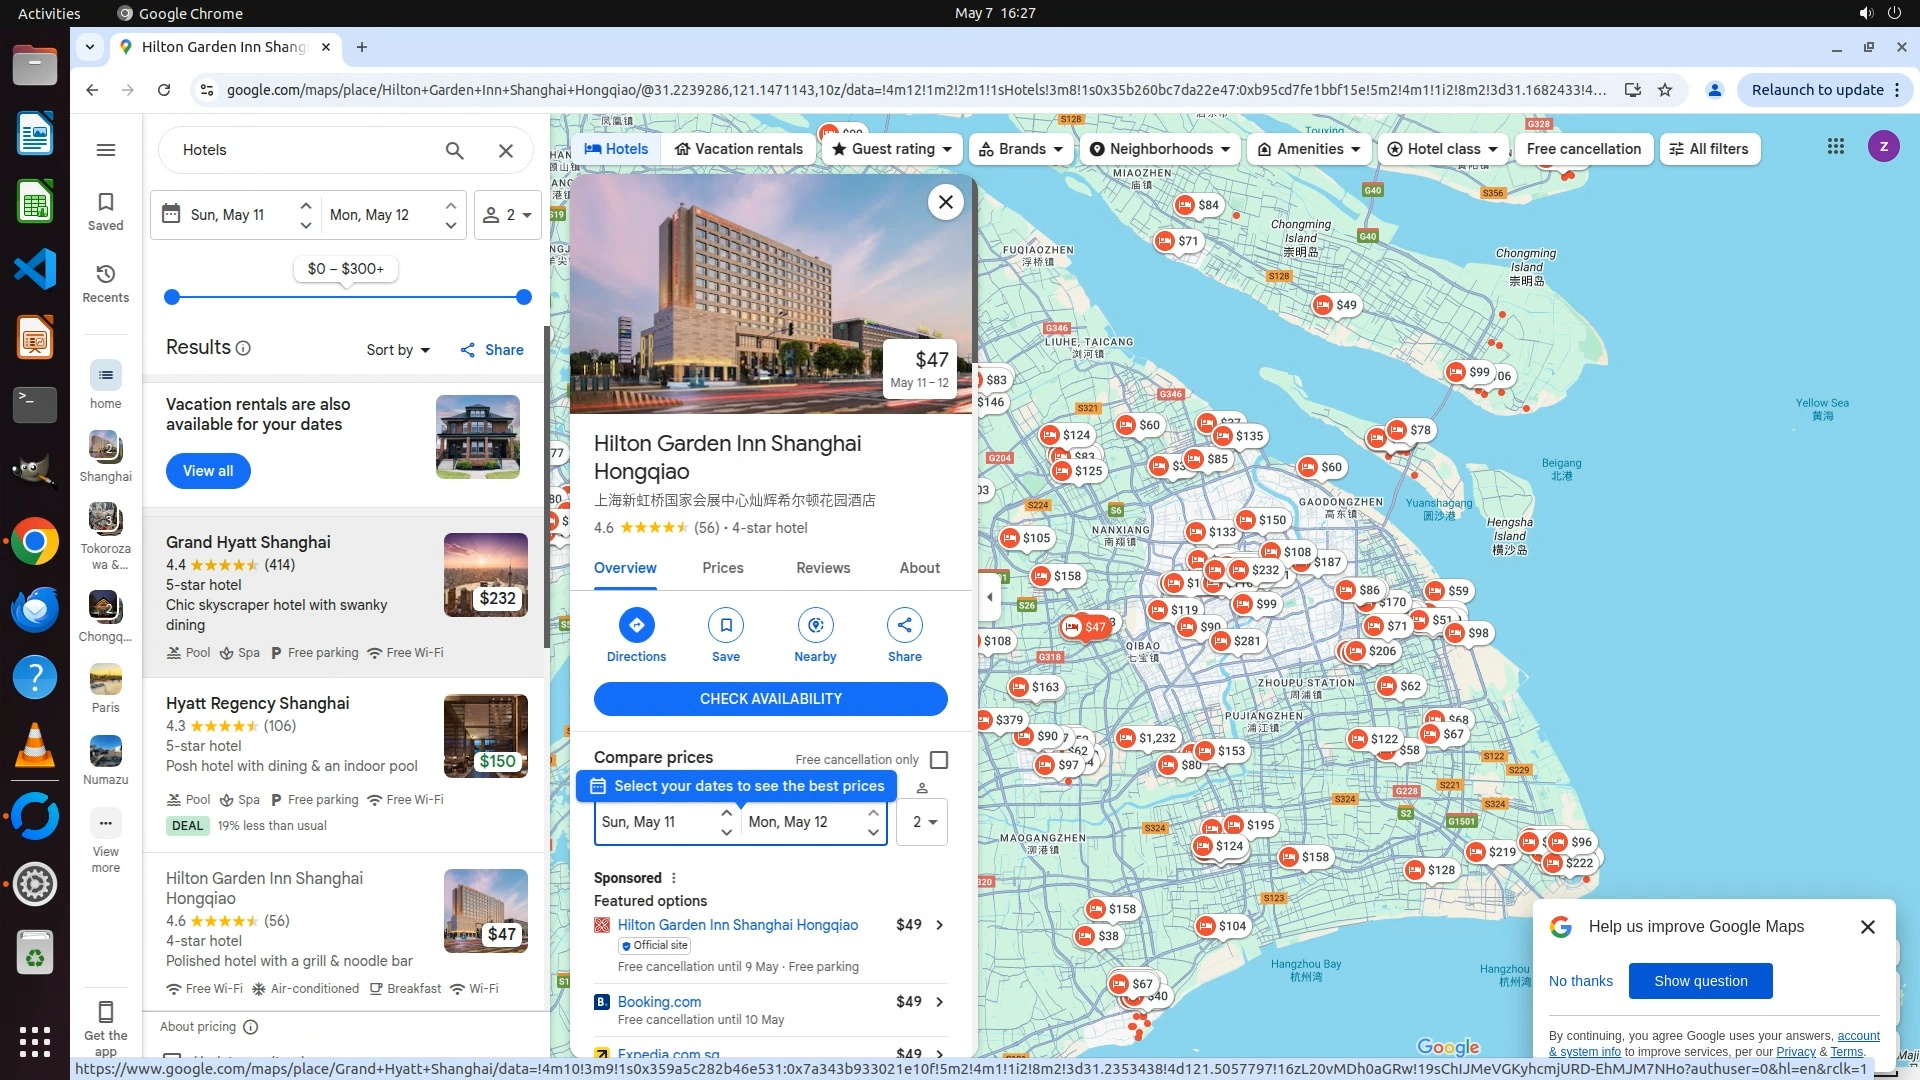Open the Booking.com price link
1920x1080 pixels.
point(659,1002)
